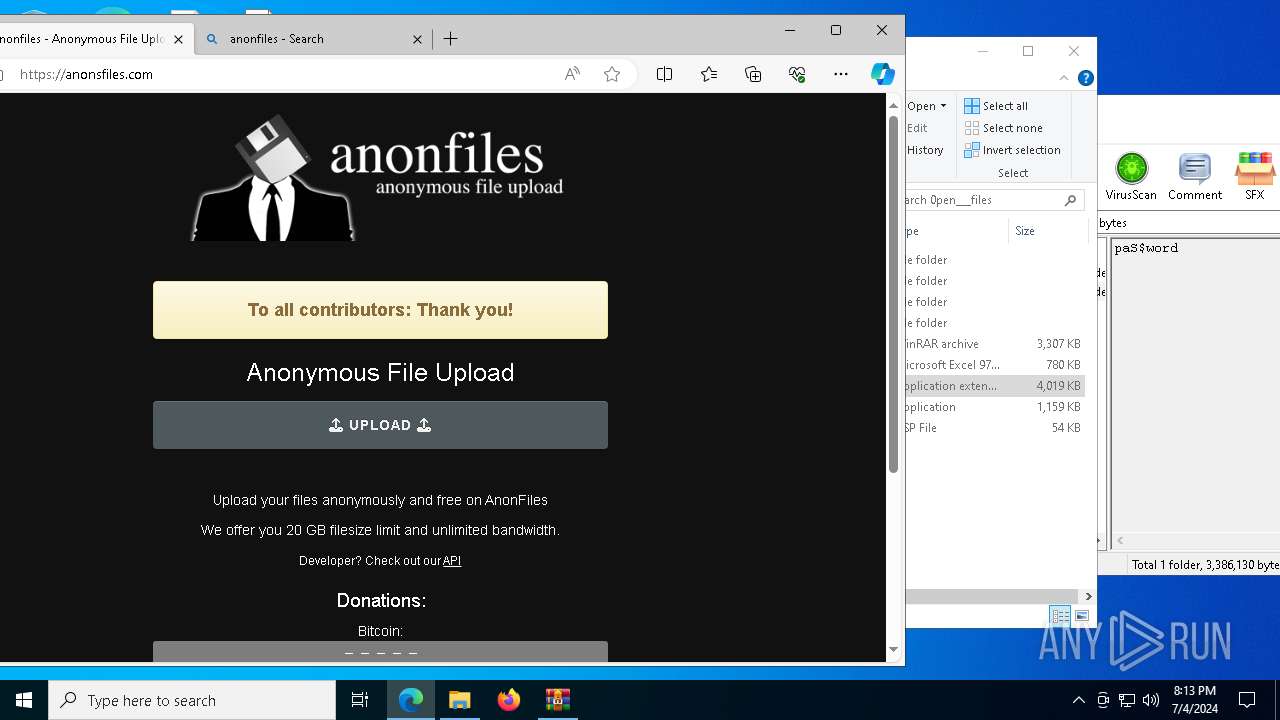The image size is (1280, 720).
Task: Click the network icon in system tray
Action: [x=1127, y=700]
